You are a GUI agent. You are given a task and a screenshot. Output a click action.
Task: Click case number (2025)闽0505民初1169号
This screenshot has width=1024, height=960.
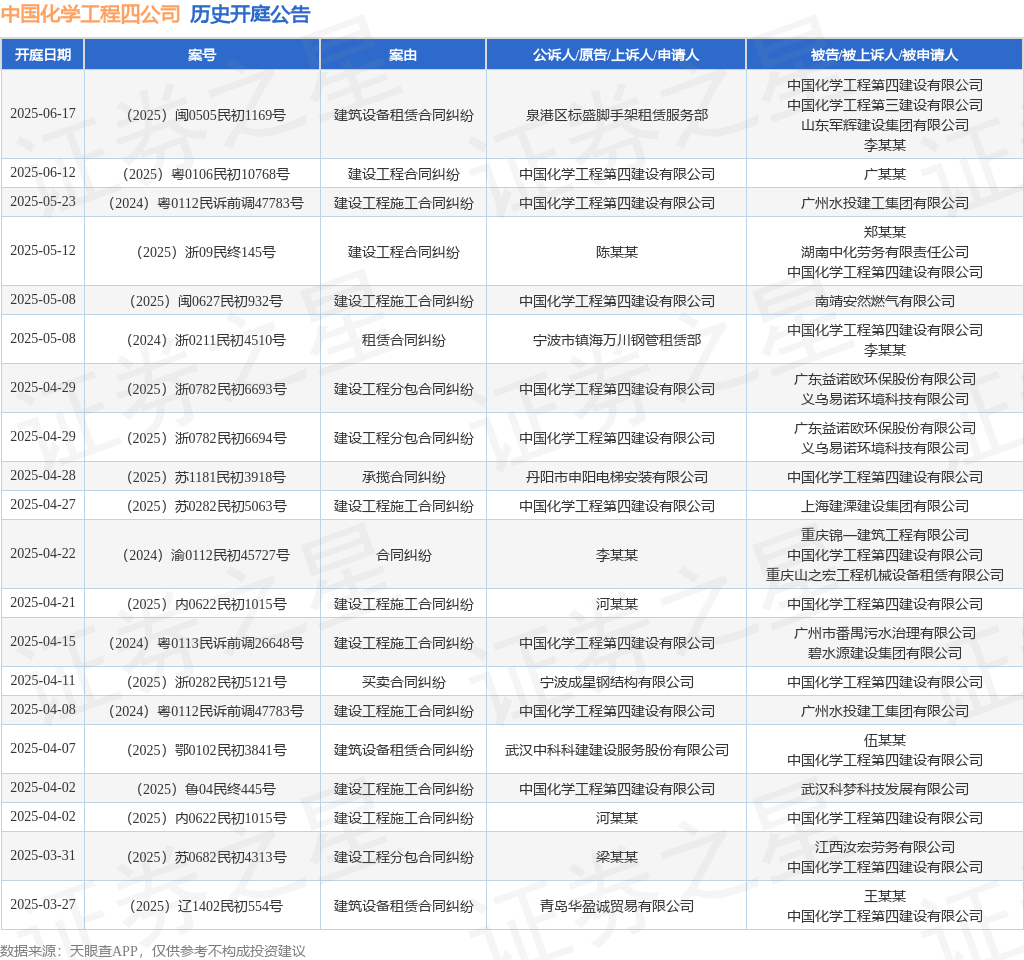206,115
